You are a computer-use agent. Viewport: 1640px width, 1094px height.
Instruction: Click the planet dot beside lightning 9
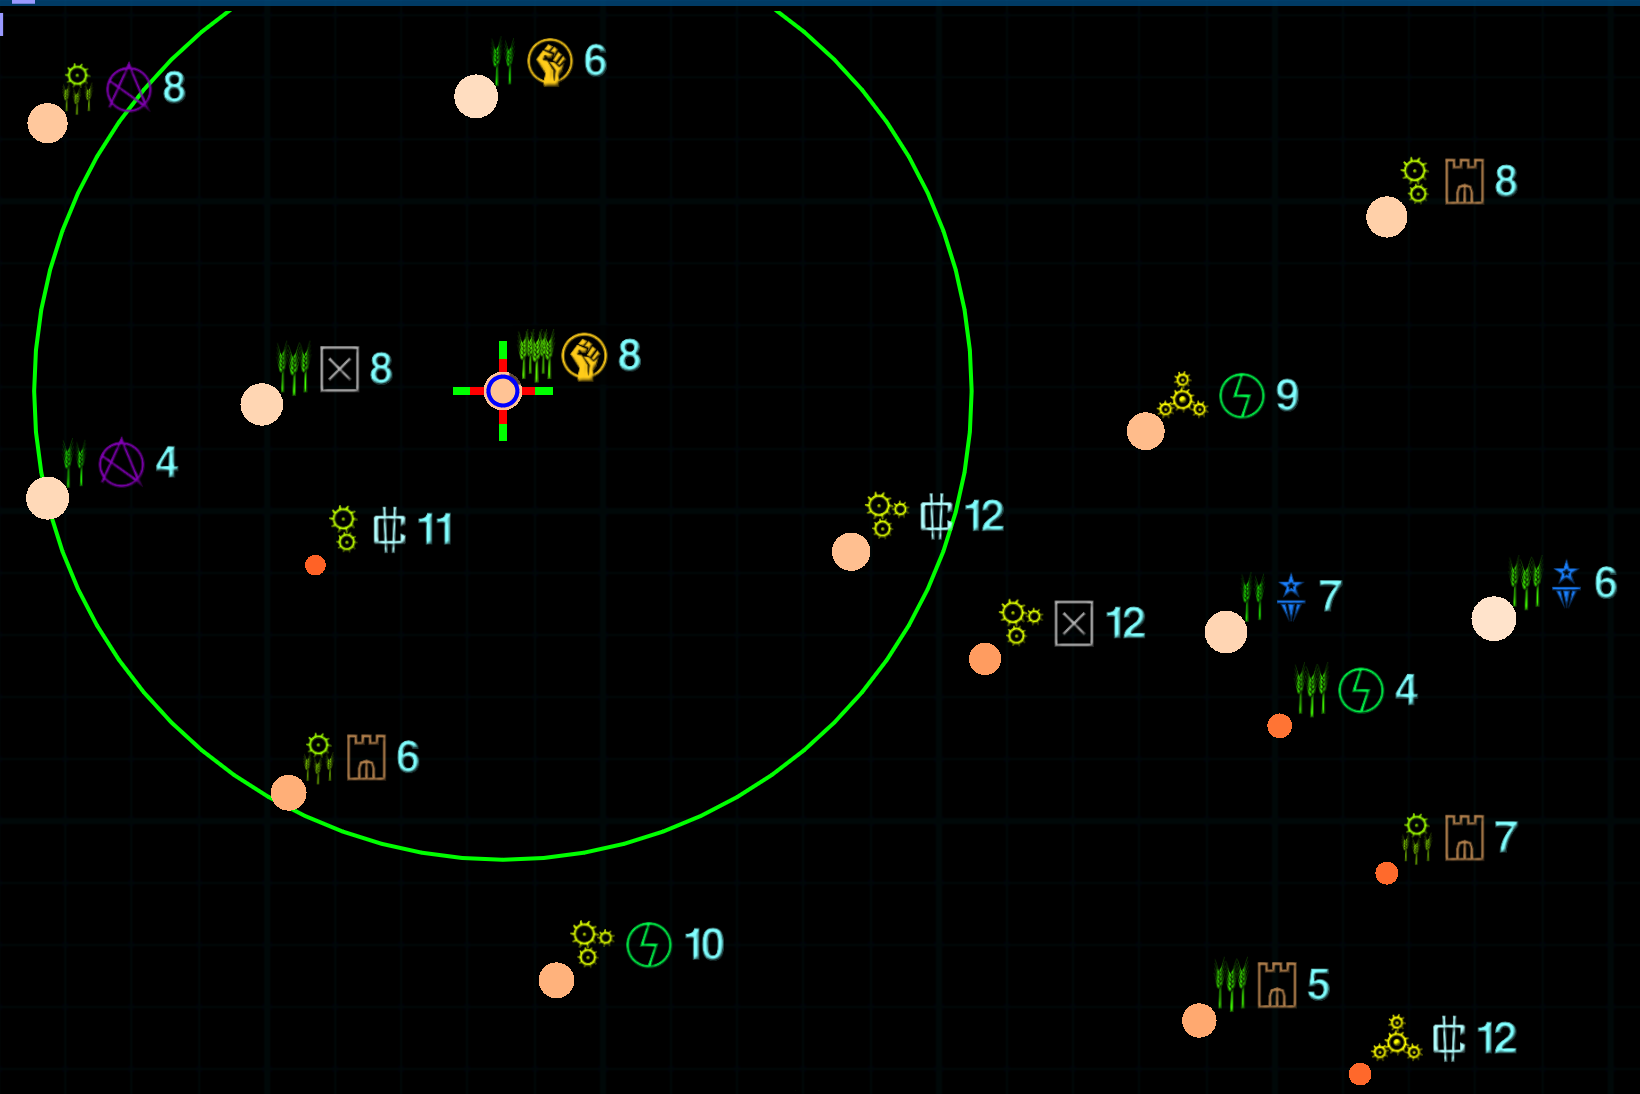[x=1146, y=431]
